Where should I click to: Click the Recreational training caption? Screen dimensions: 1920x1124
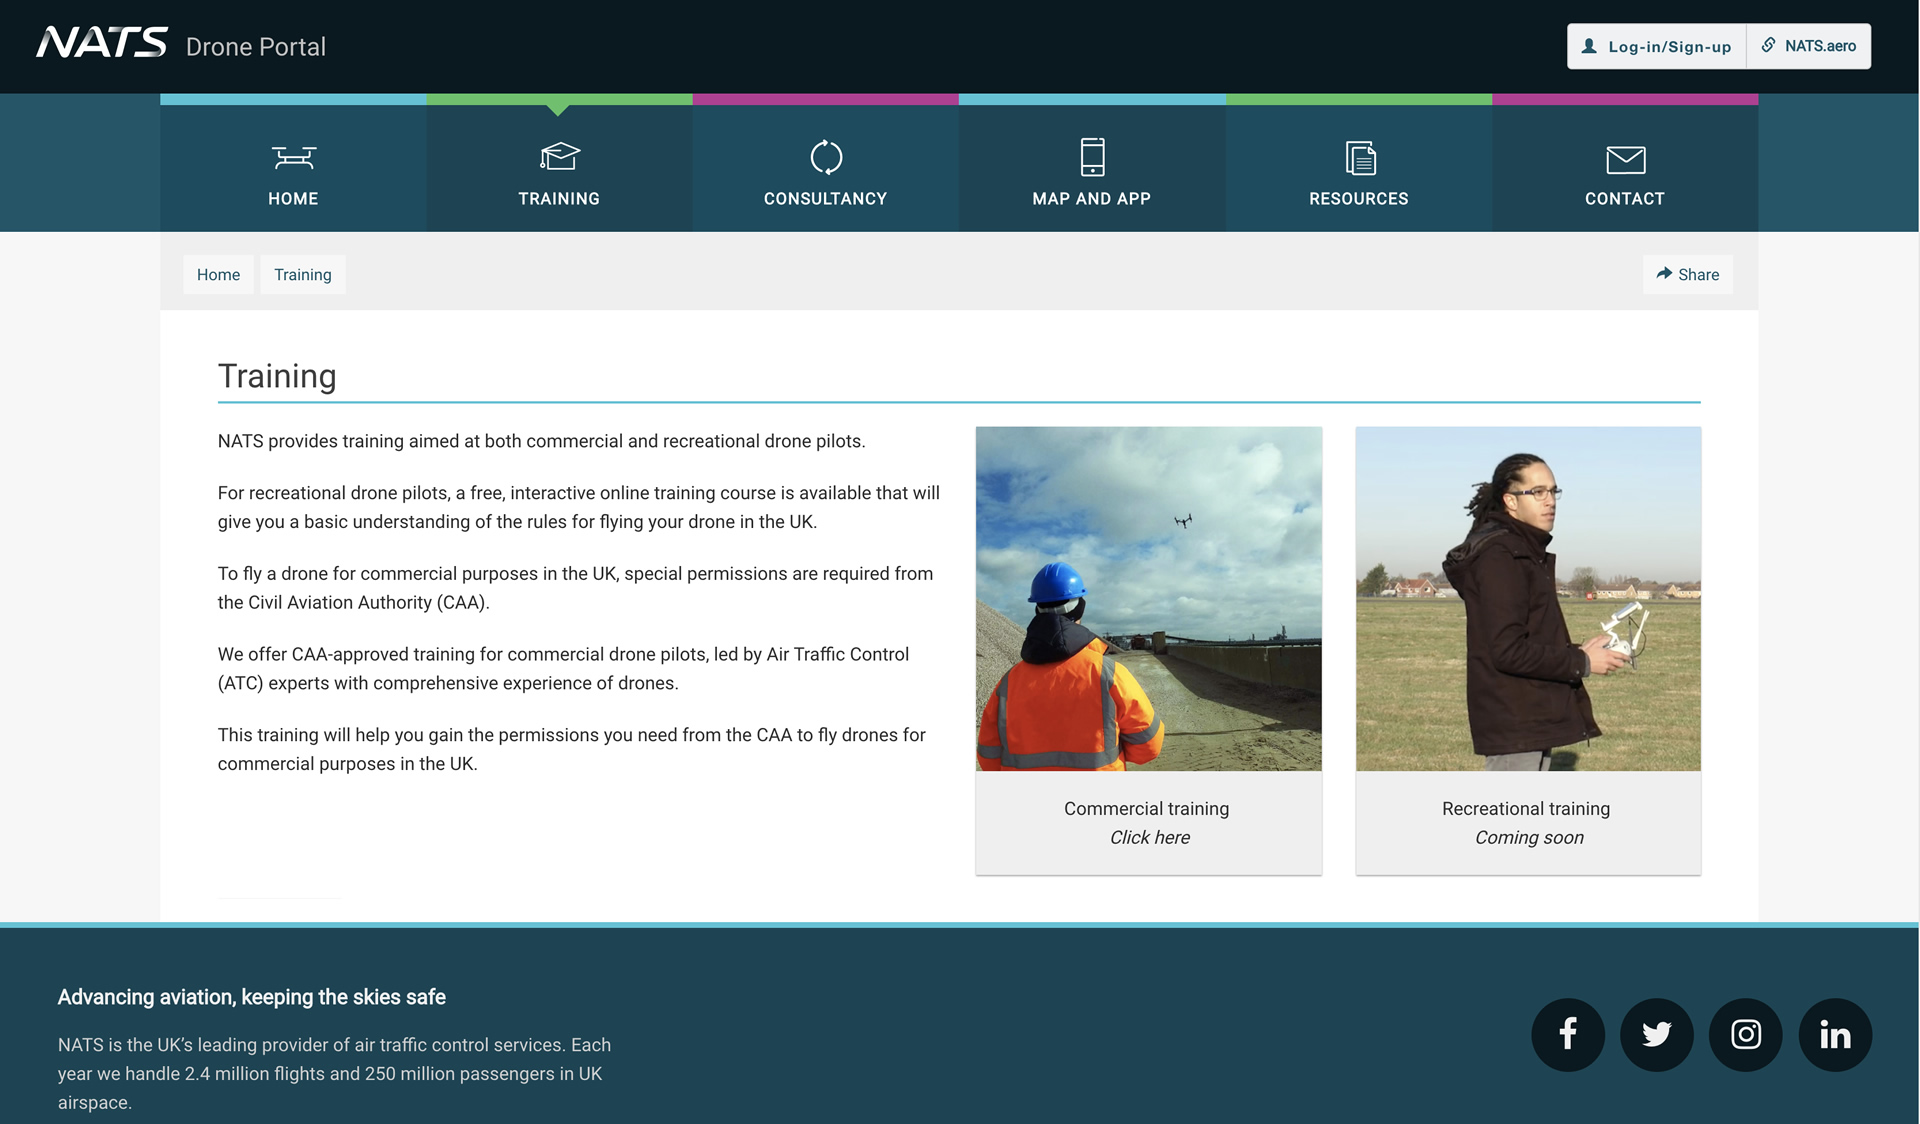[x=1526, y=808]
